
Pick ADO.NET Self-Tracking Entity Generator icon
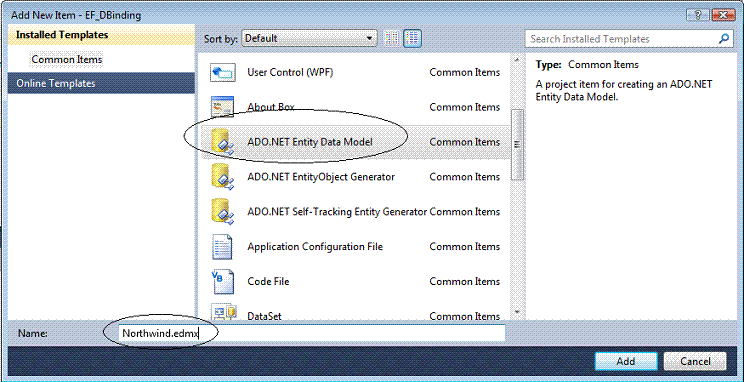click(223, 212)
